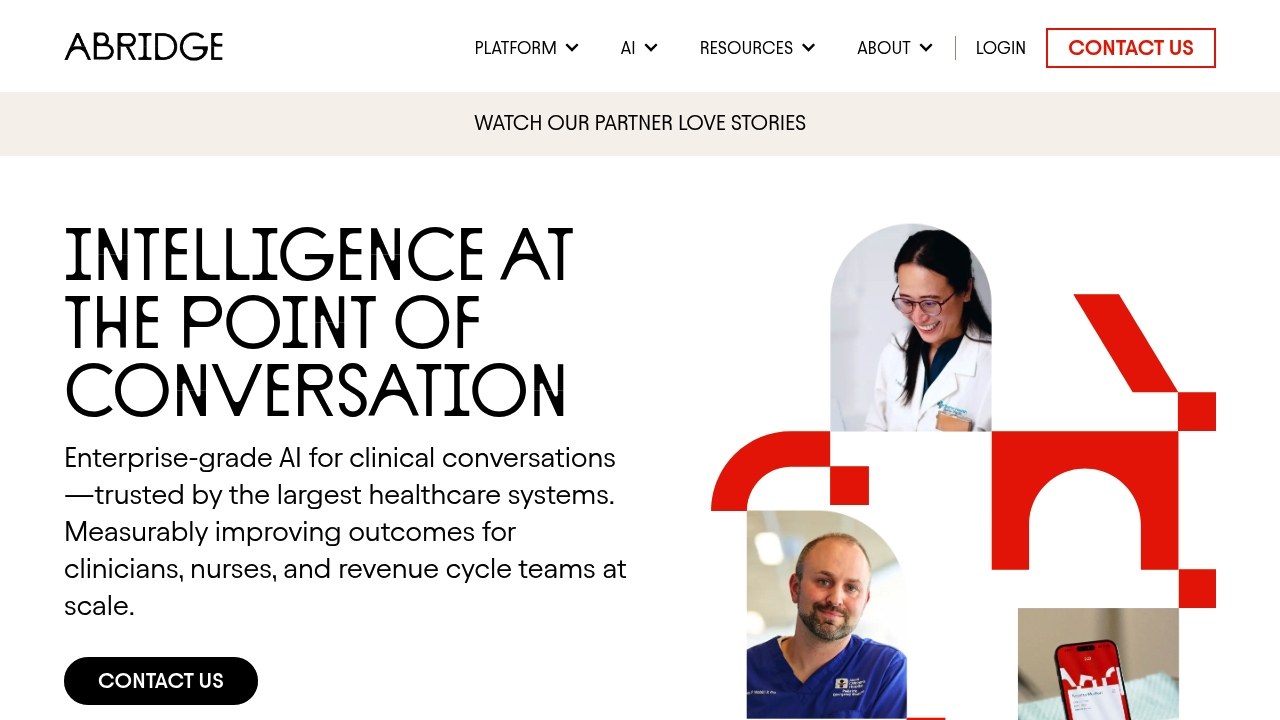Click the female doctor photo

point(911,327)
